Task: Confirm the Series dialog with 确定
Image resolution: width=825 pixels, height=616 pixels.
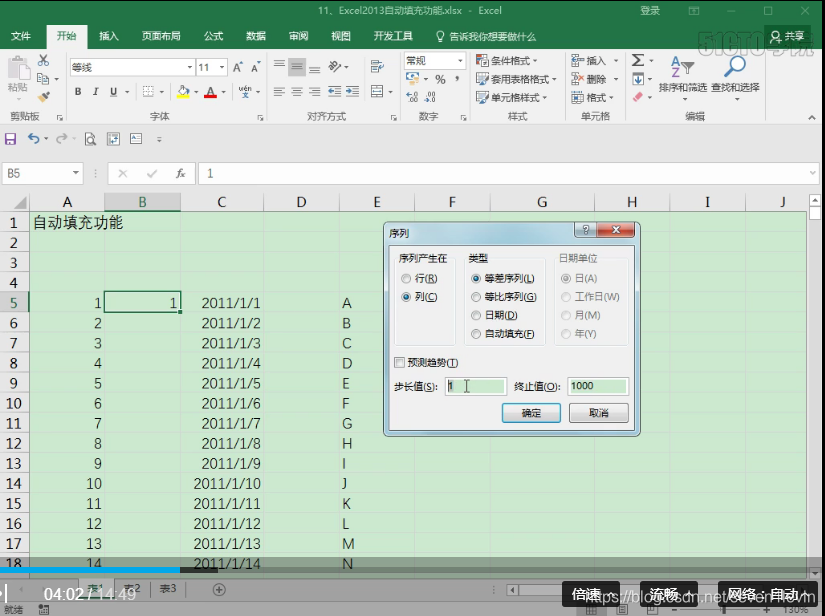Action: 531,413
